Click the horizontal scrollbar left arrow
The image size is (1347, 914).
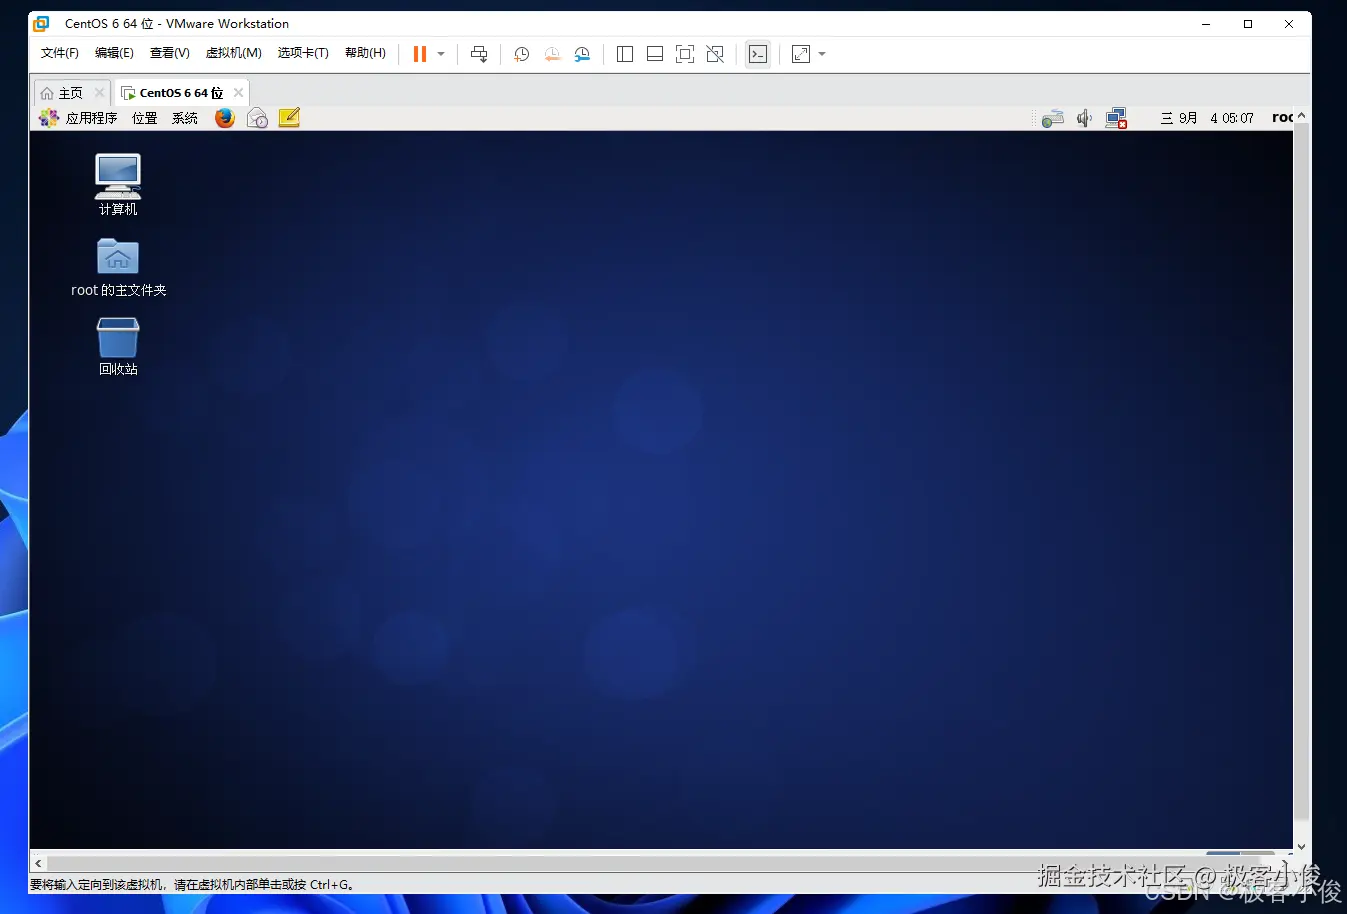click(x=38, y=863)
